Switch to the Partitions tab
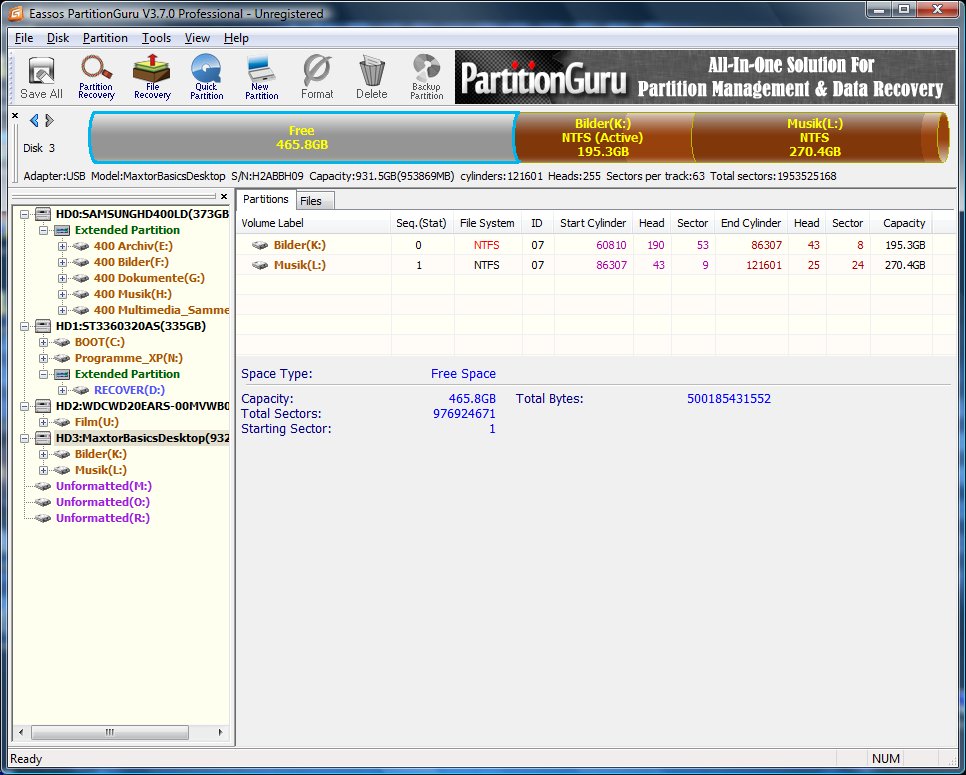Screen dimensions: 966x775 tap(266, 199)
